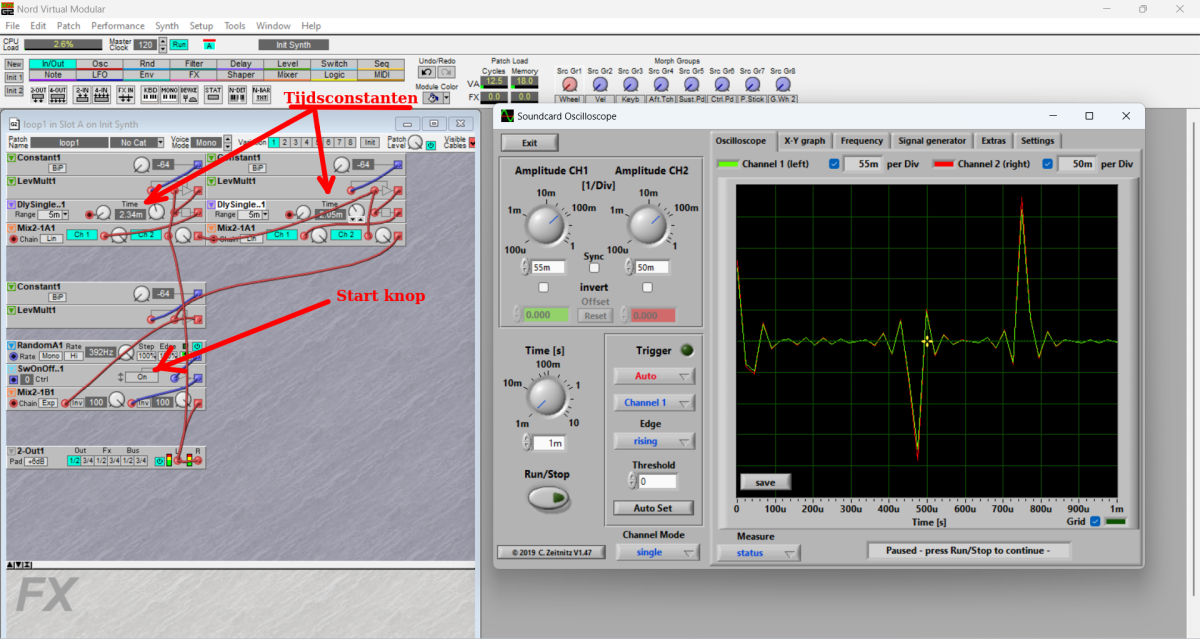Open the left DlySingle Range 5m dropdown
This screenshot has width=1200, height=639.
tap(53, 214)
